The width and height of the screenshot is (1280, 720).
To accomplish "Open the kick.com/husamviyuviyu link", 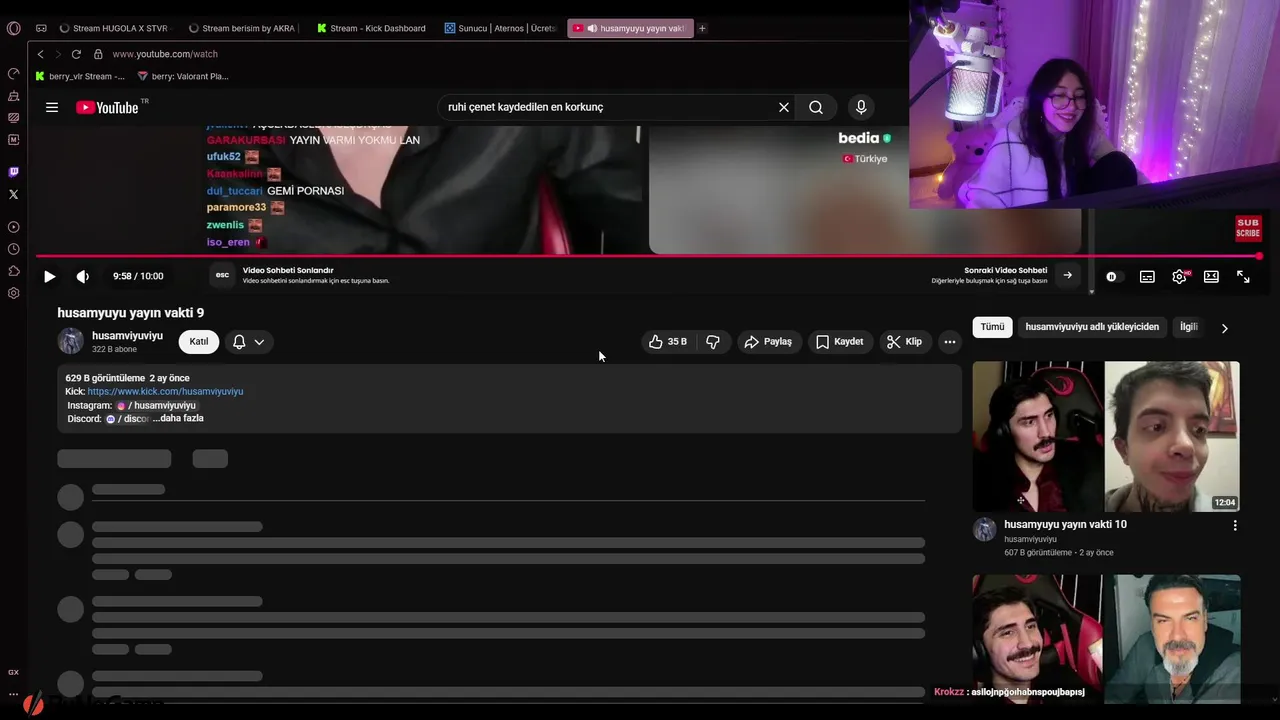I will click(x=165, y=392).
